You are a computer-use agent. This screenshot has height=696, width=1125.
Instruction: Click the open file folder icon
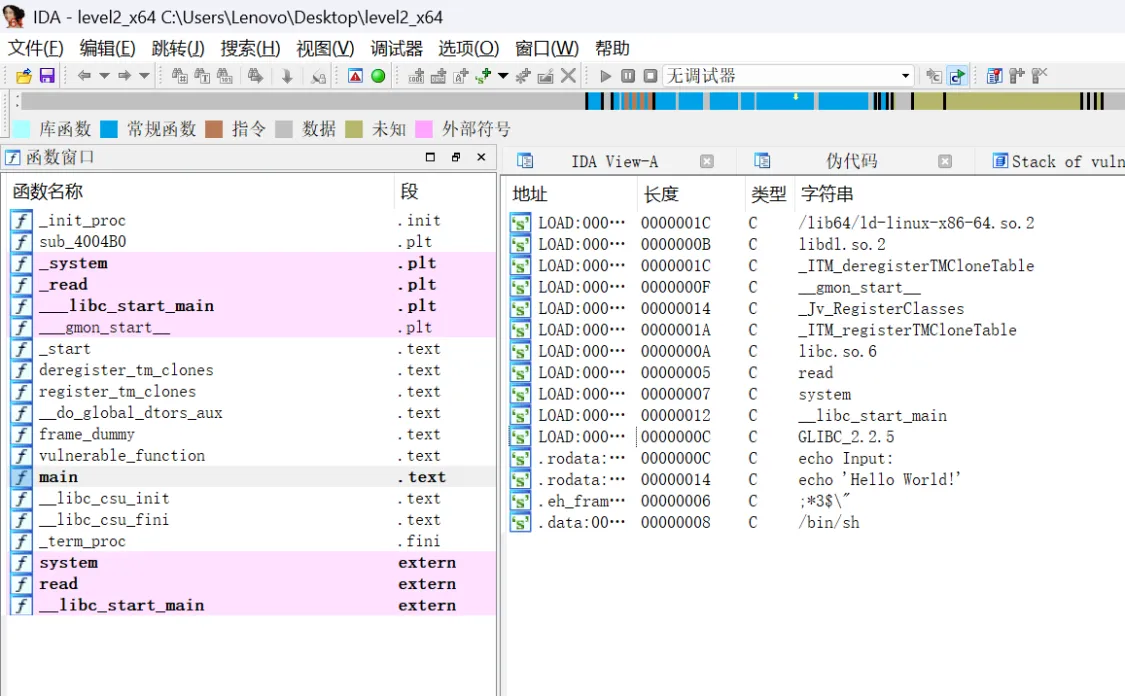pyautogui.click(x=24, y=76)
